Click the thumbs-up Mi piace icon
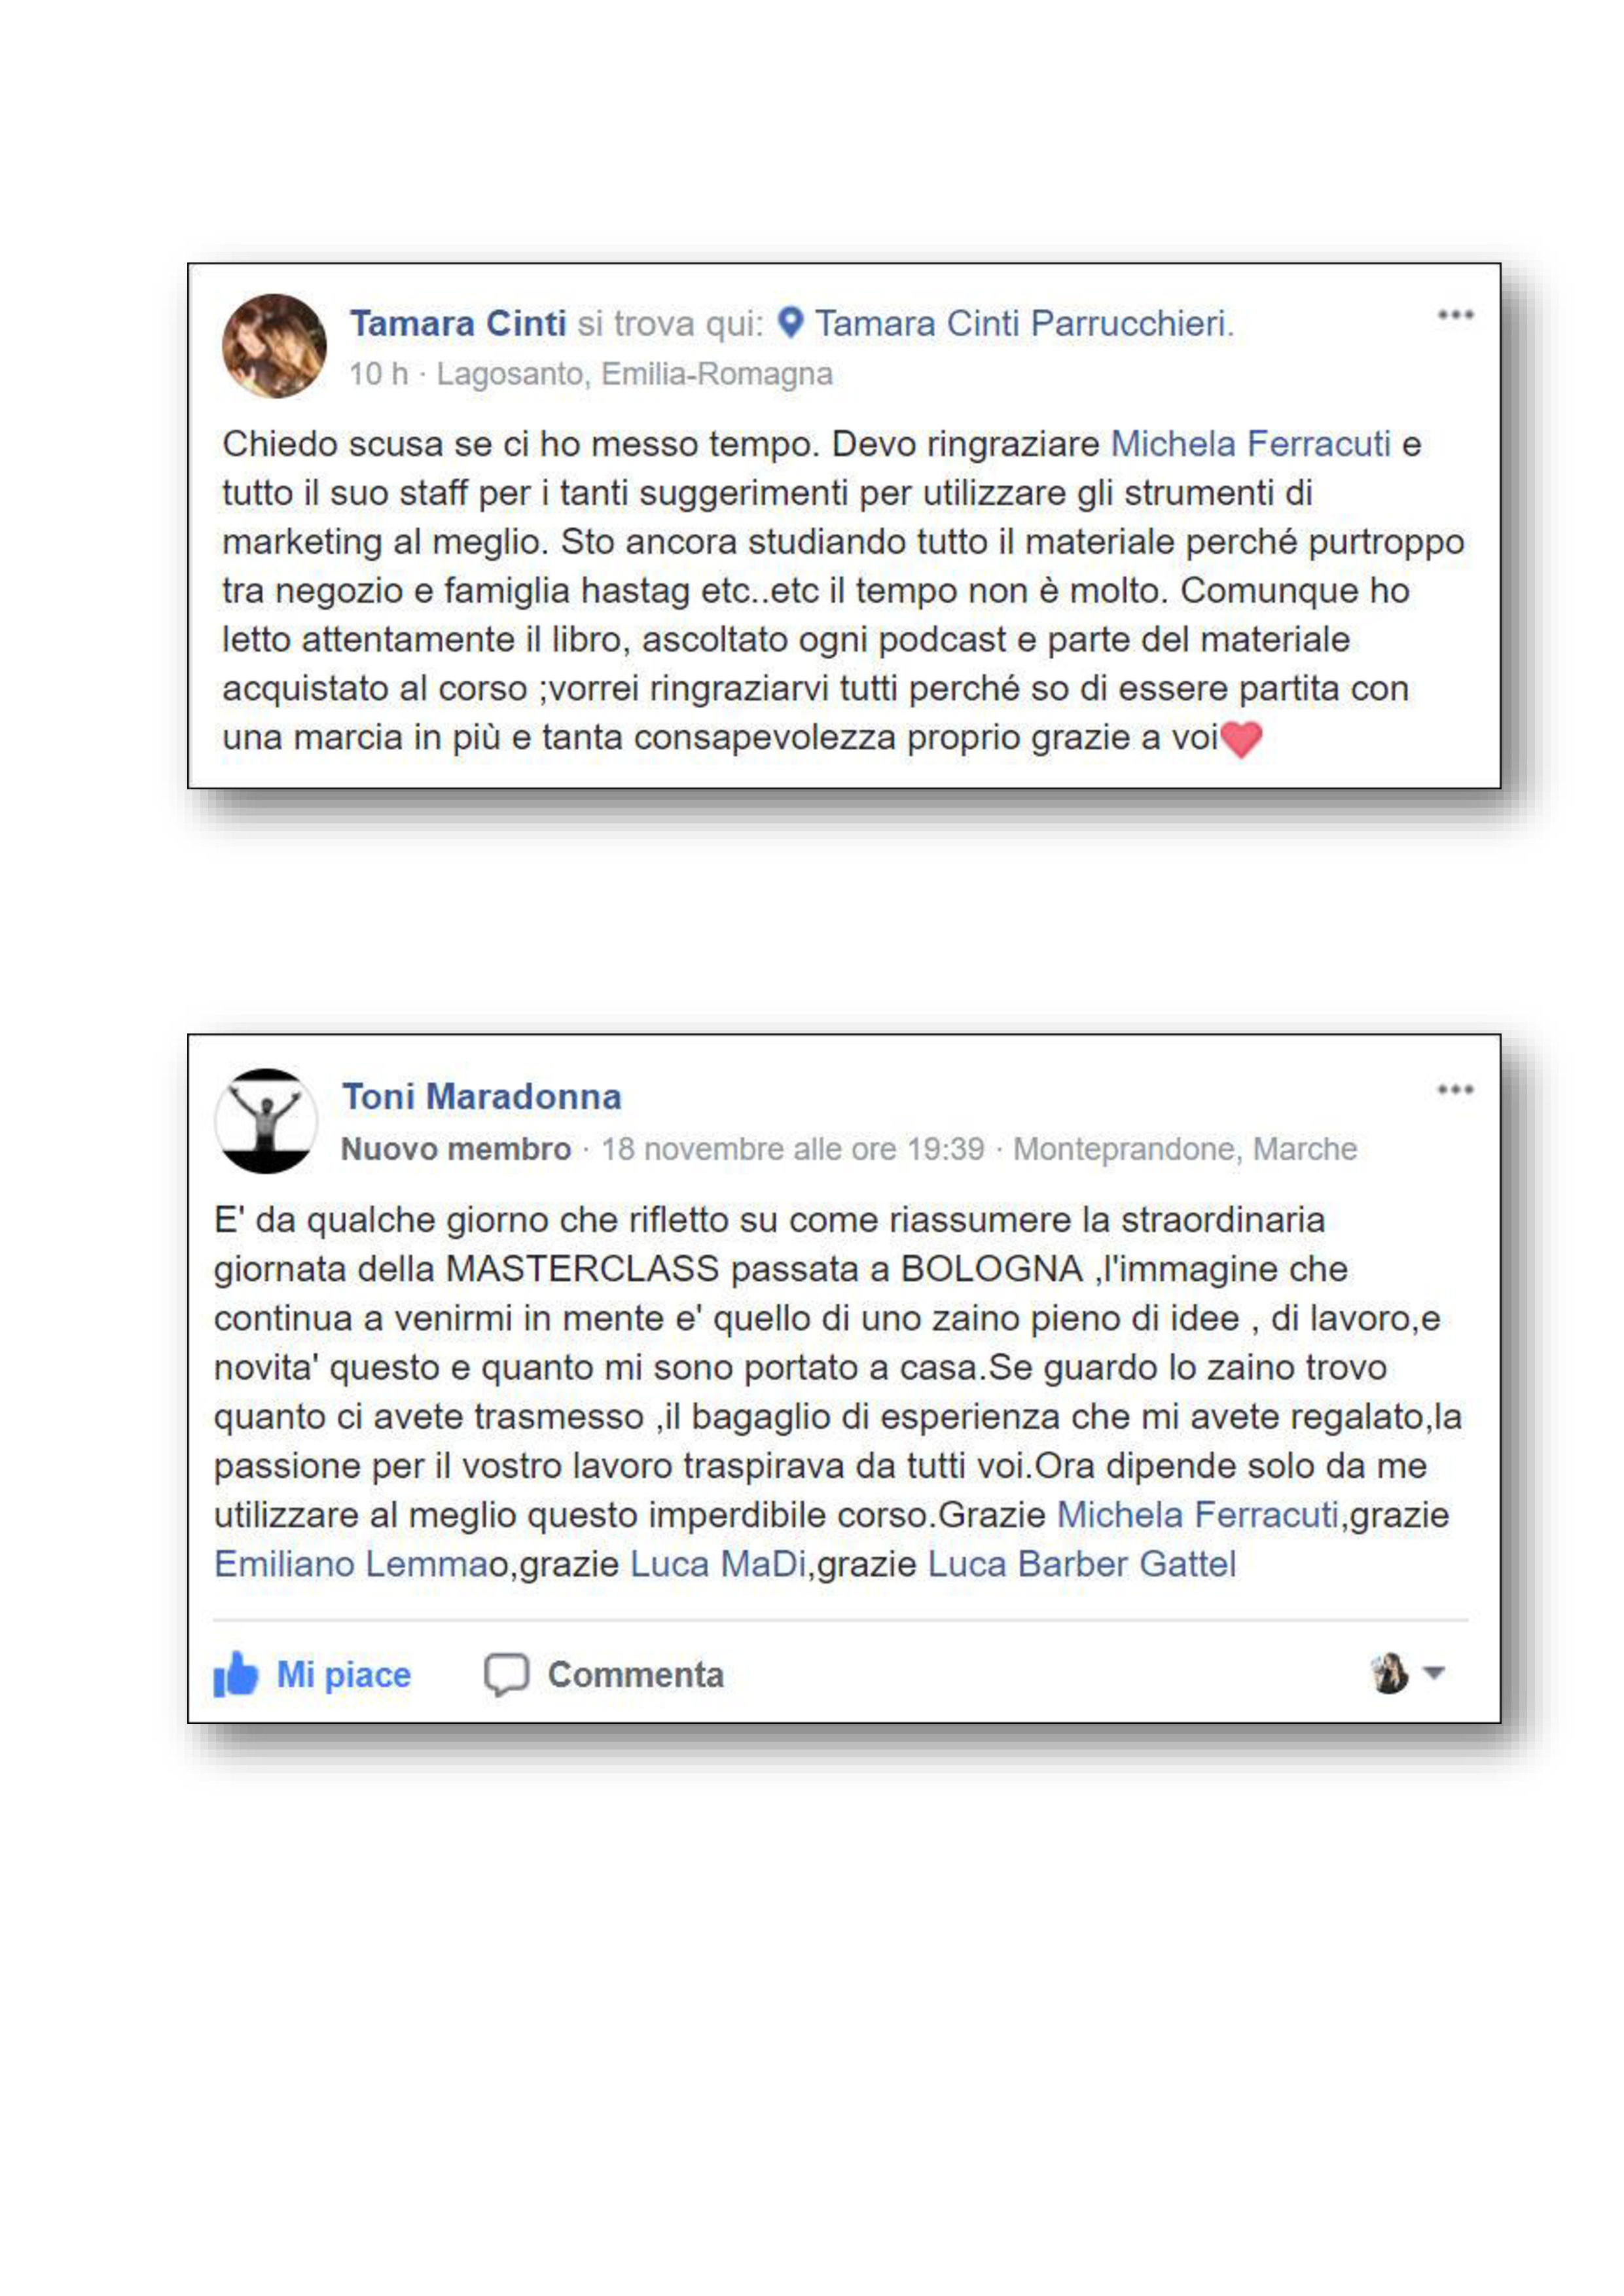Screen dimensions: 1624x2296 [236, 1674]
